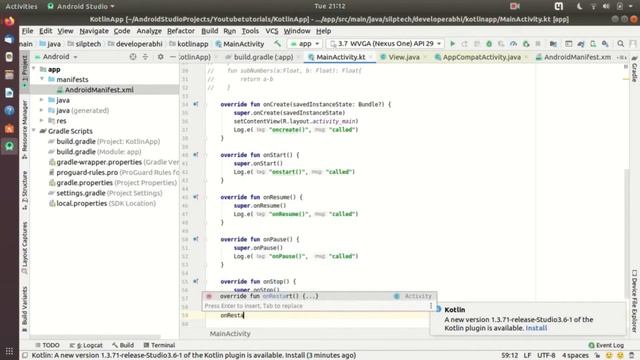Open the Build tool window button

tap(123, 345)
